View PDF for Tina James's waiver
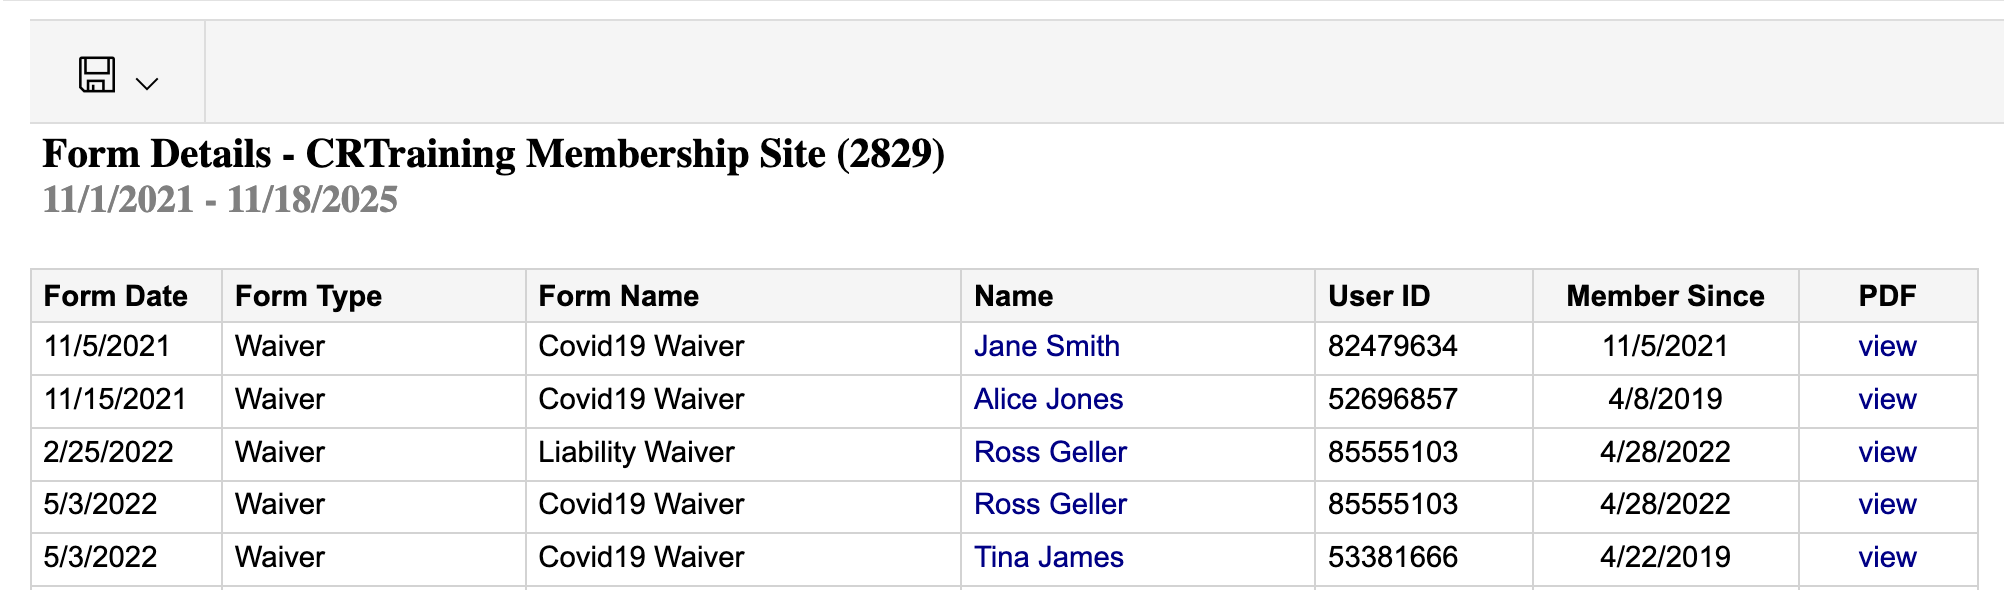 (1887, 557)
